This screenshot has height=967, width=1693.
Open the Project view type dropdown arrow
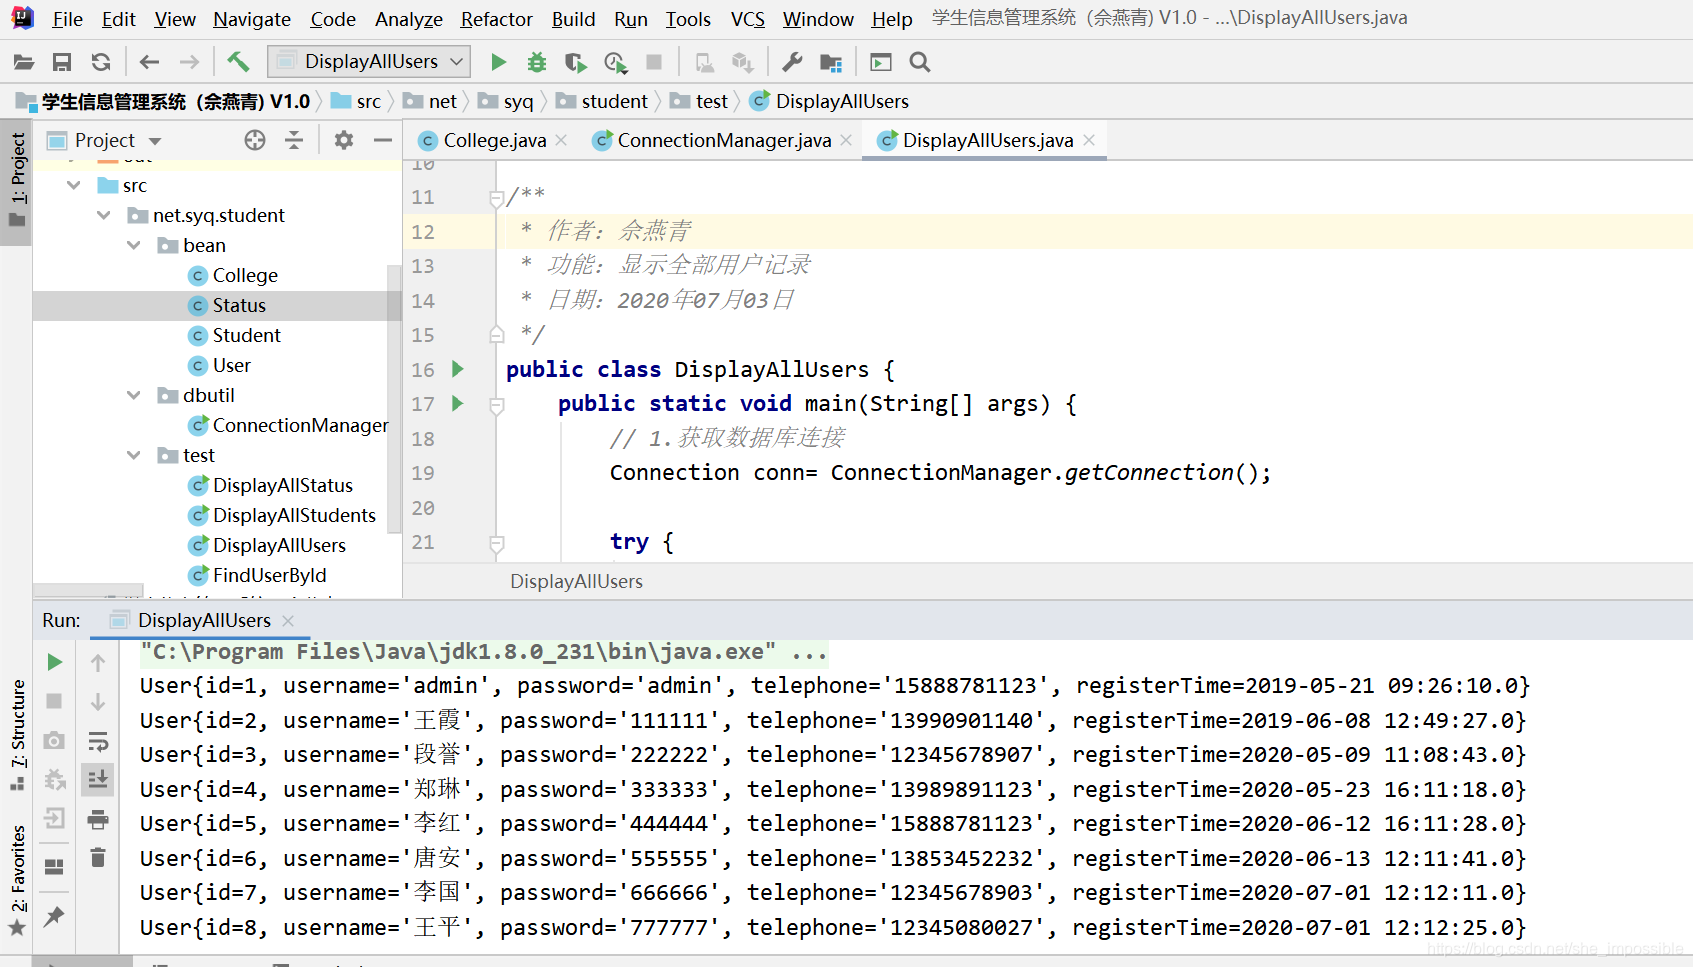(x=155, y=141)
